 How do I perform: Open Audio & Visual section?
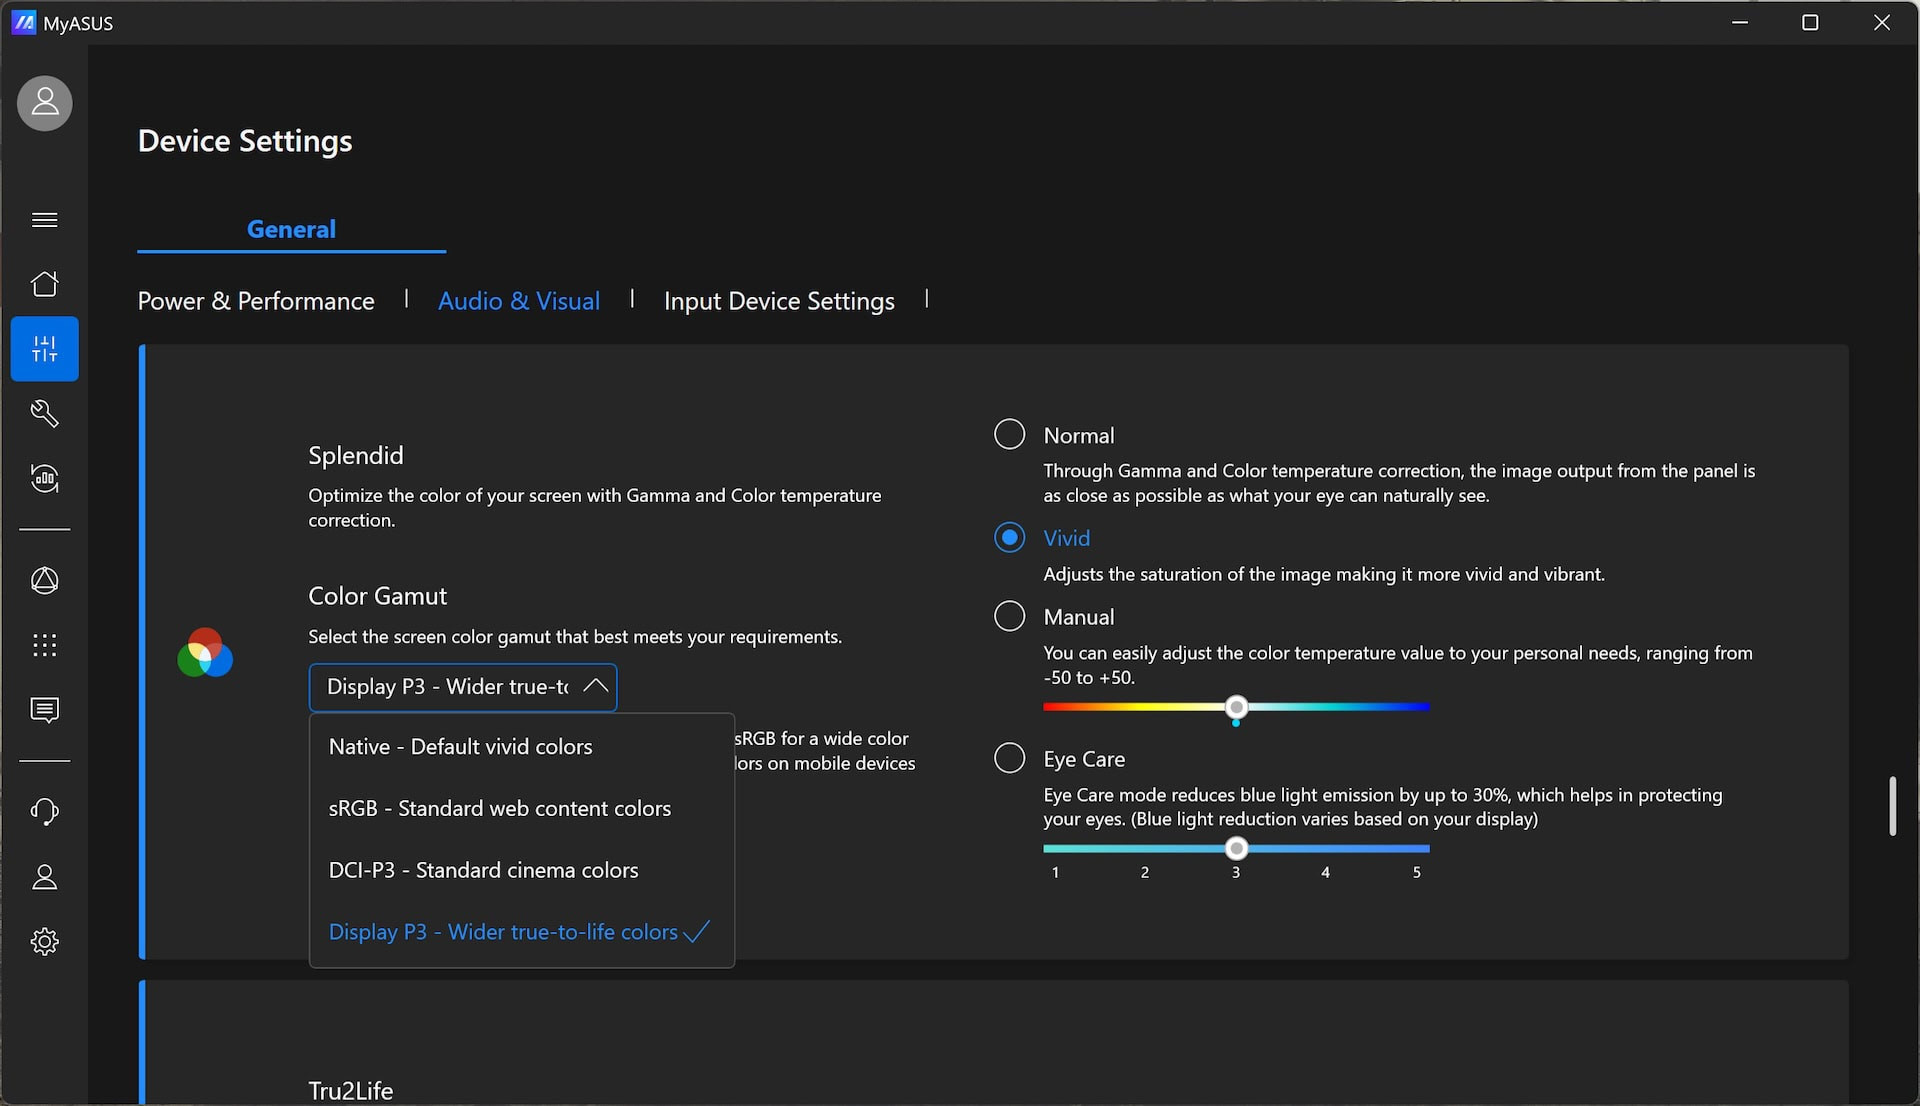pyautogui.click(x=519, y=301)
